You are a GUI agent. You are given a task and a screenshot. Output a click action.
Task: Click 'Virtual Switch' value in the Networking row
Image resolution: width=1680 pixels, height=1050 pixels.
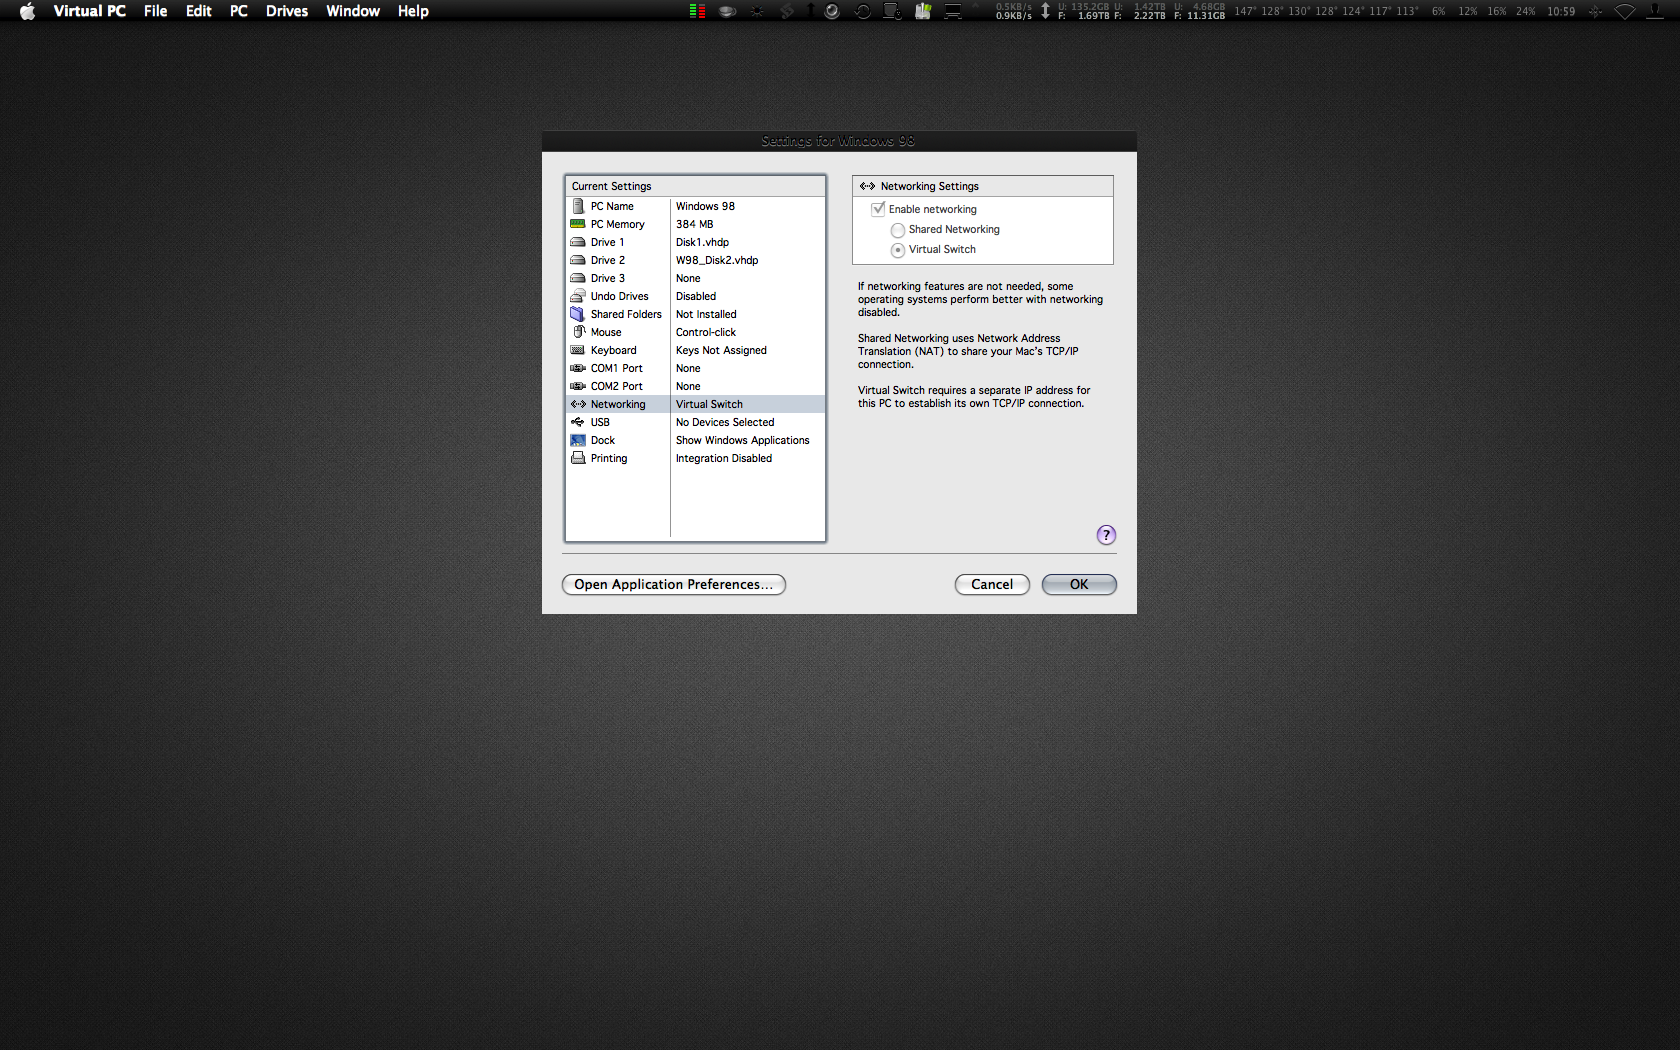[709, 404]
